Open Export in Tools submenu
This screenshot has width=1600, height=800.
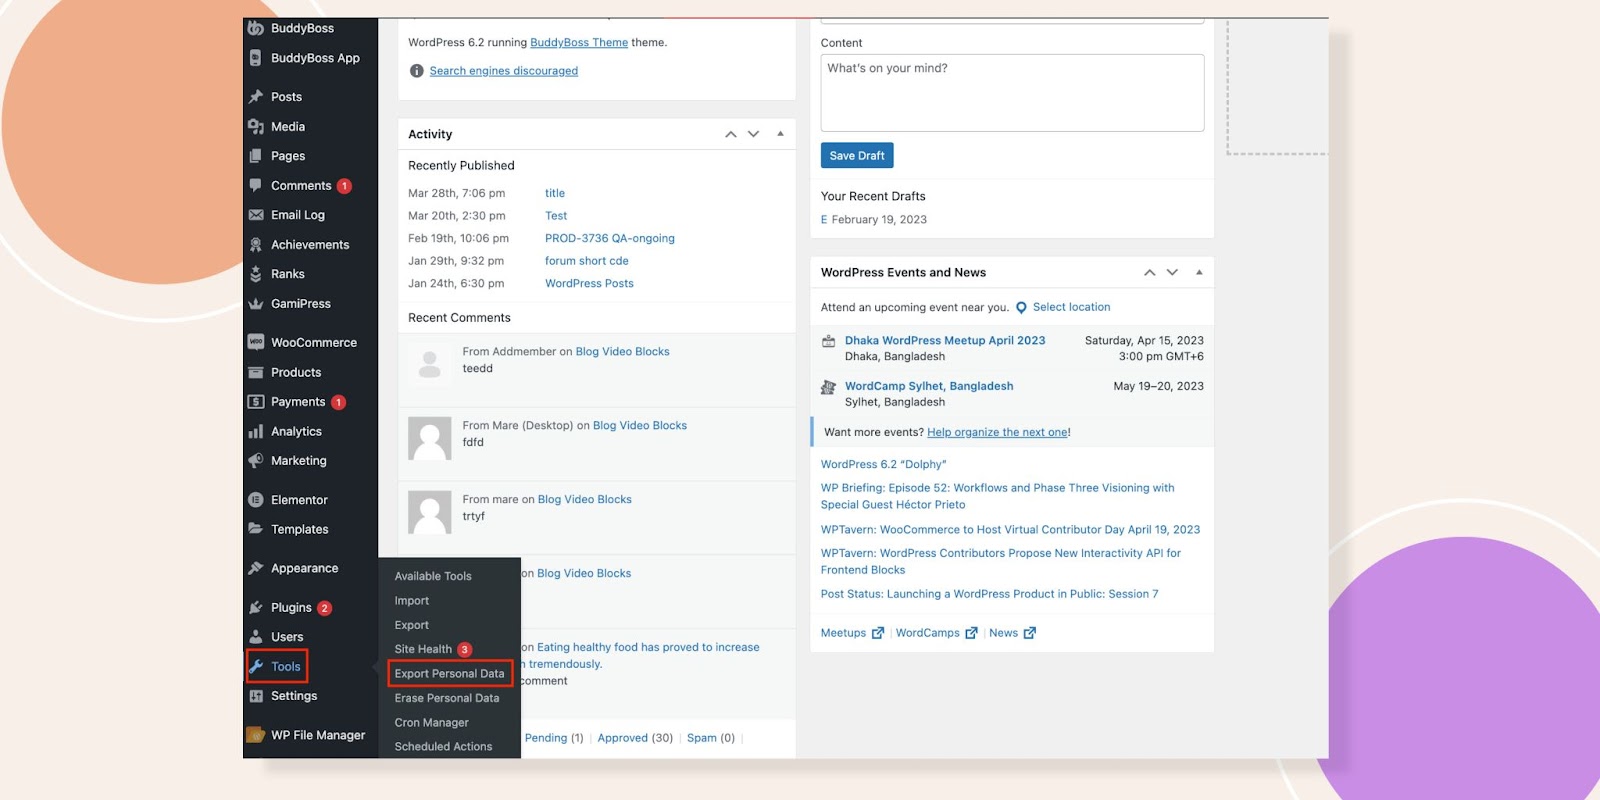click(x=412, y=625)
